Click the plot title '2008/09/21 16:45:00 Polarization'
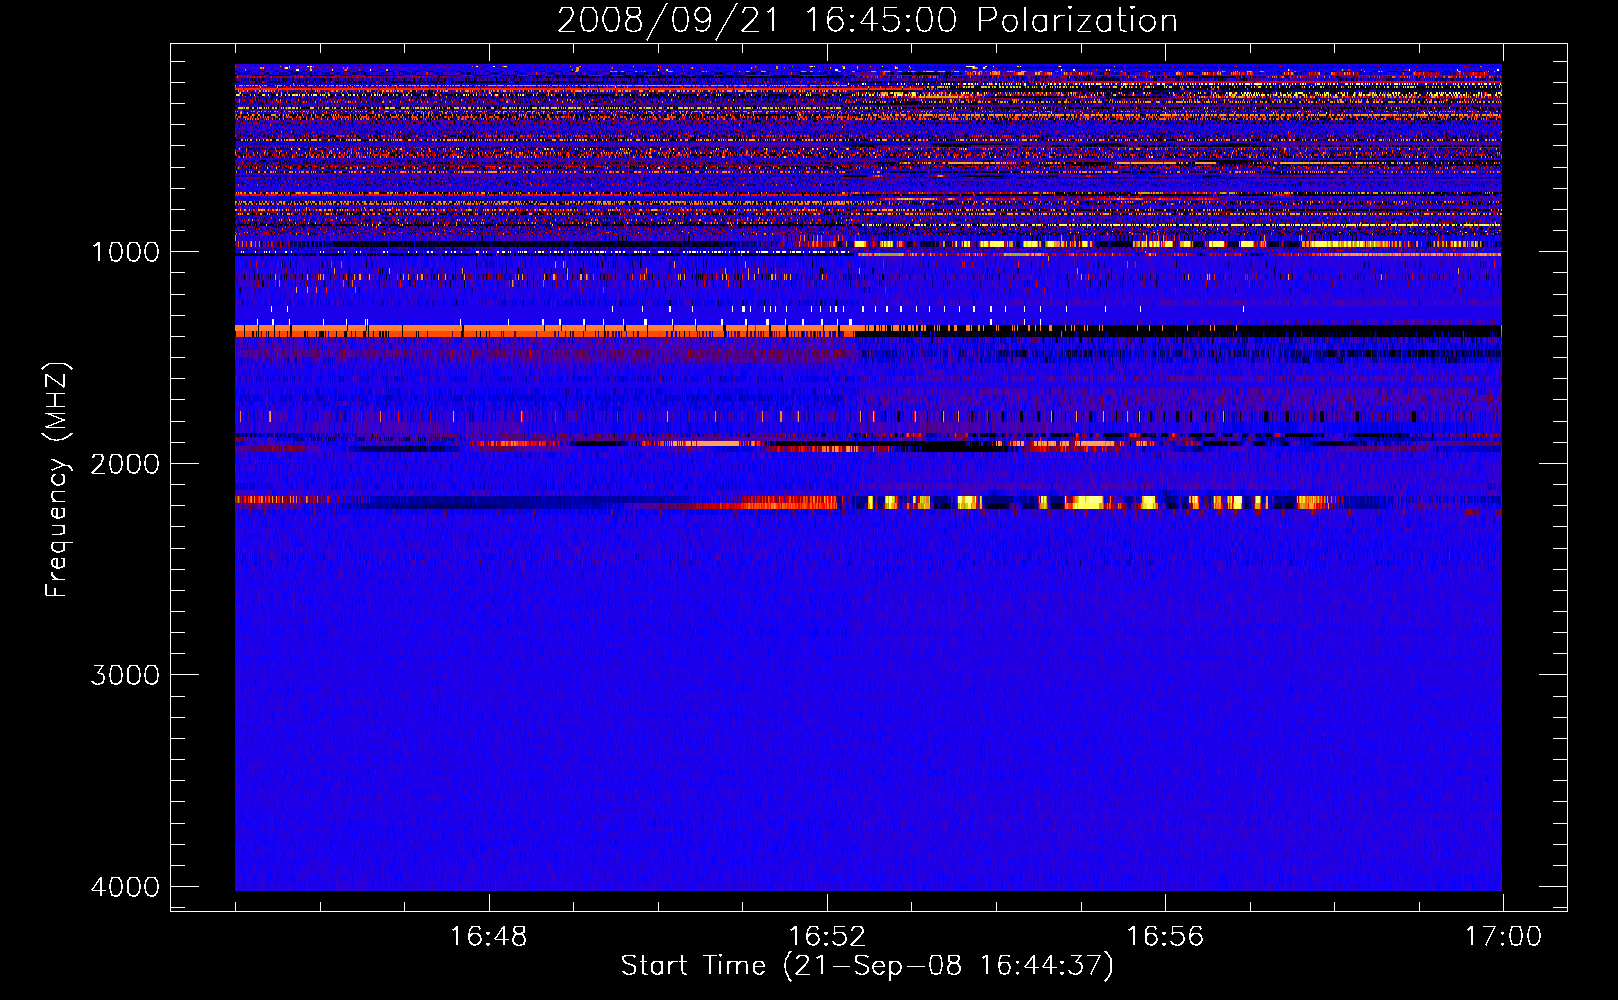This screenshot has height=1000, width=1618. pos(867,21)
